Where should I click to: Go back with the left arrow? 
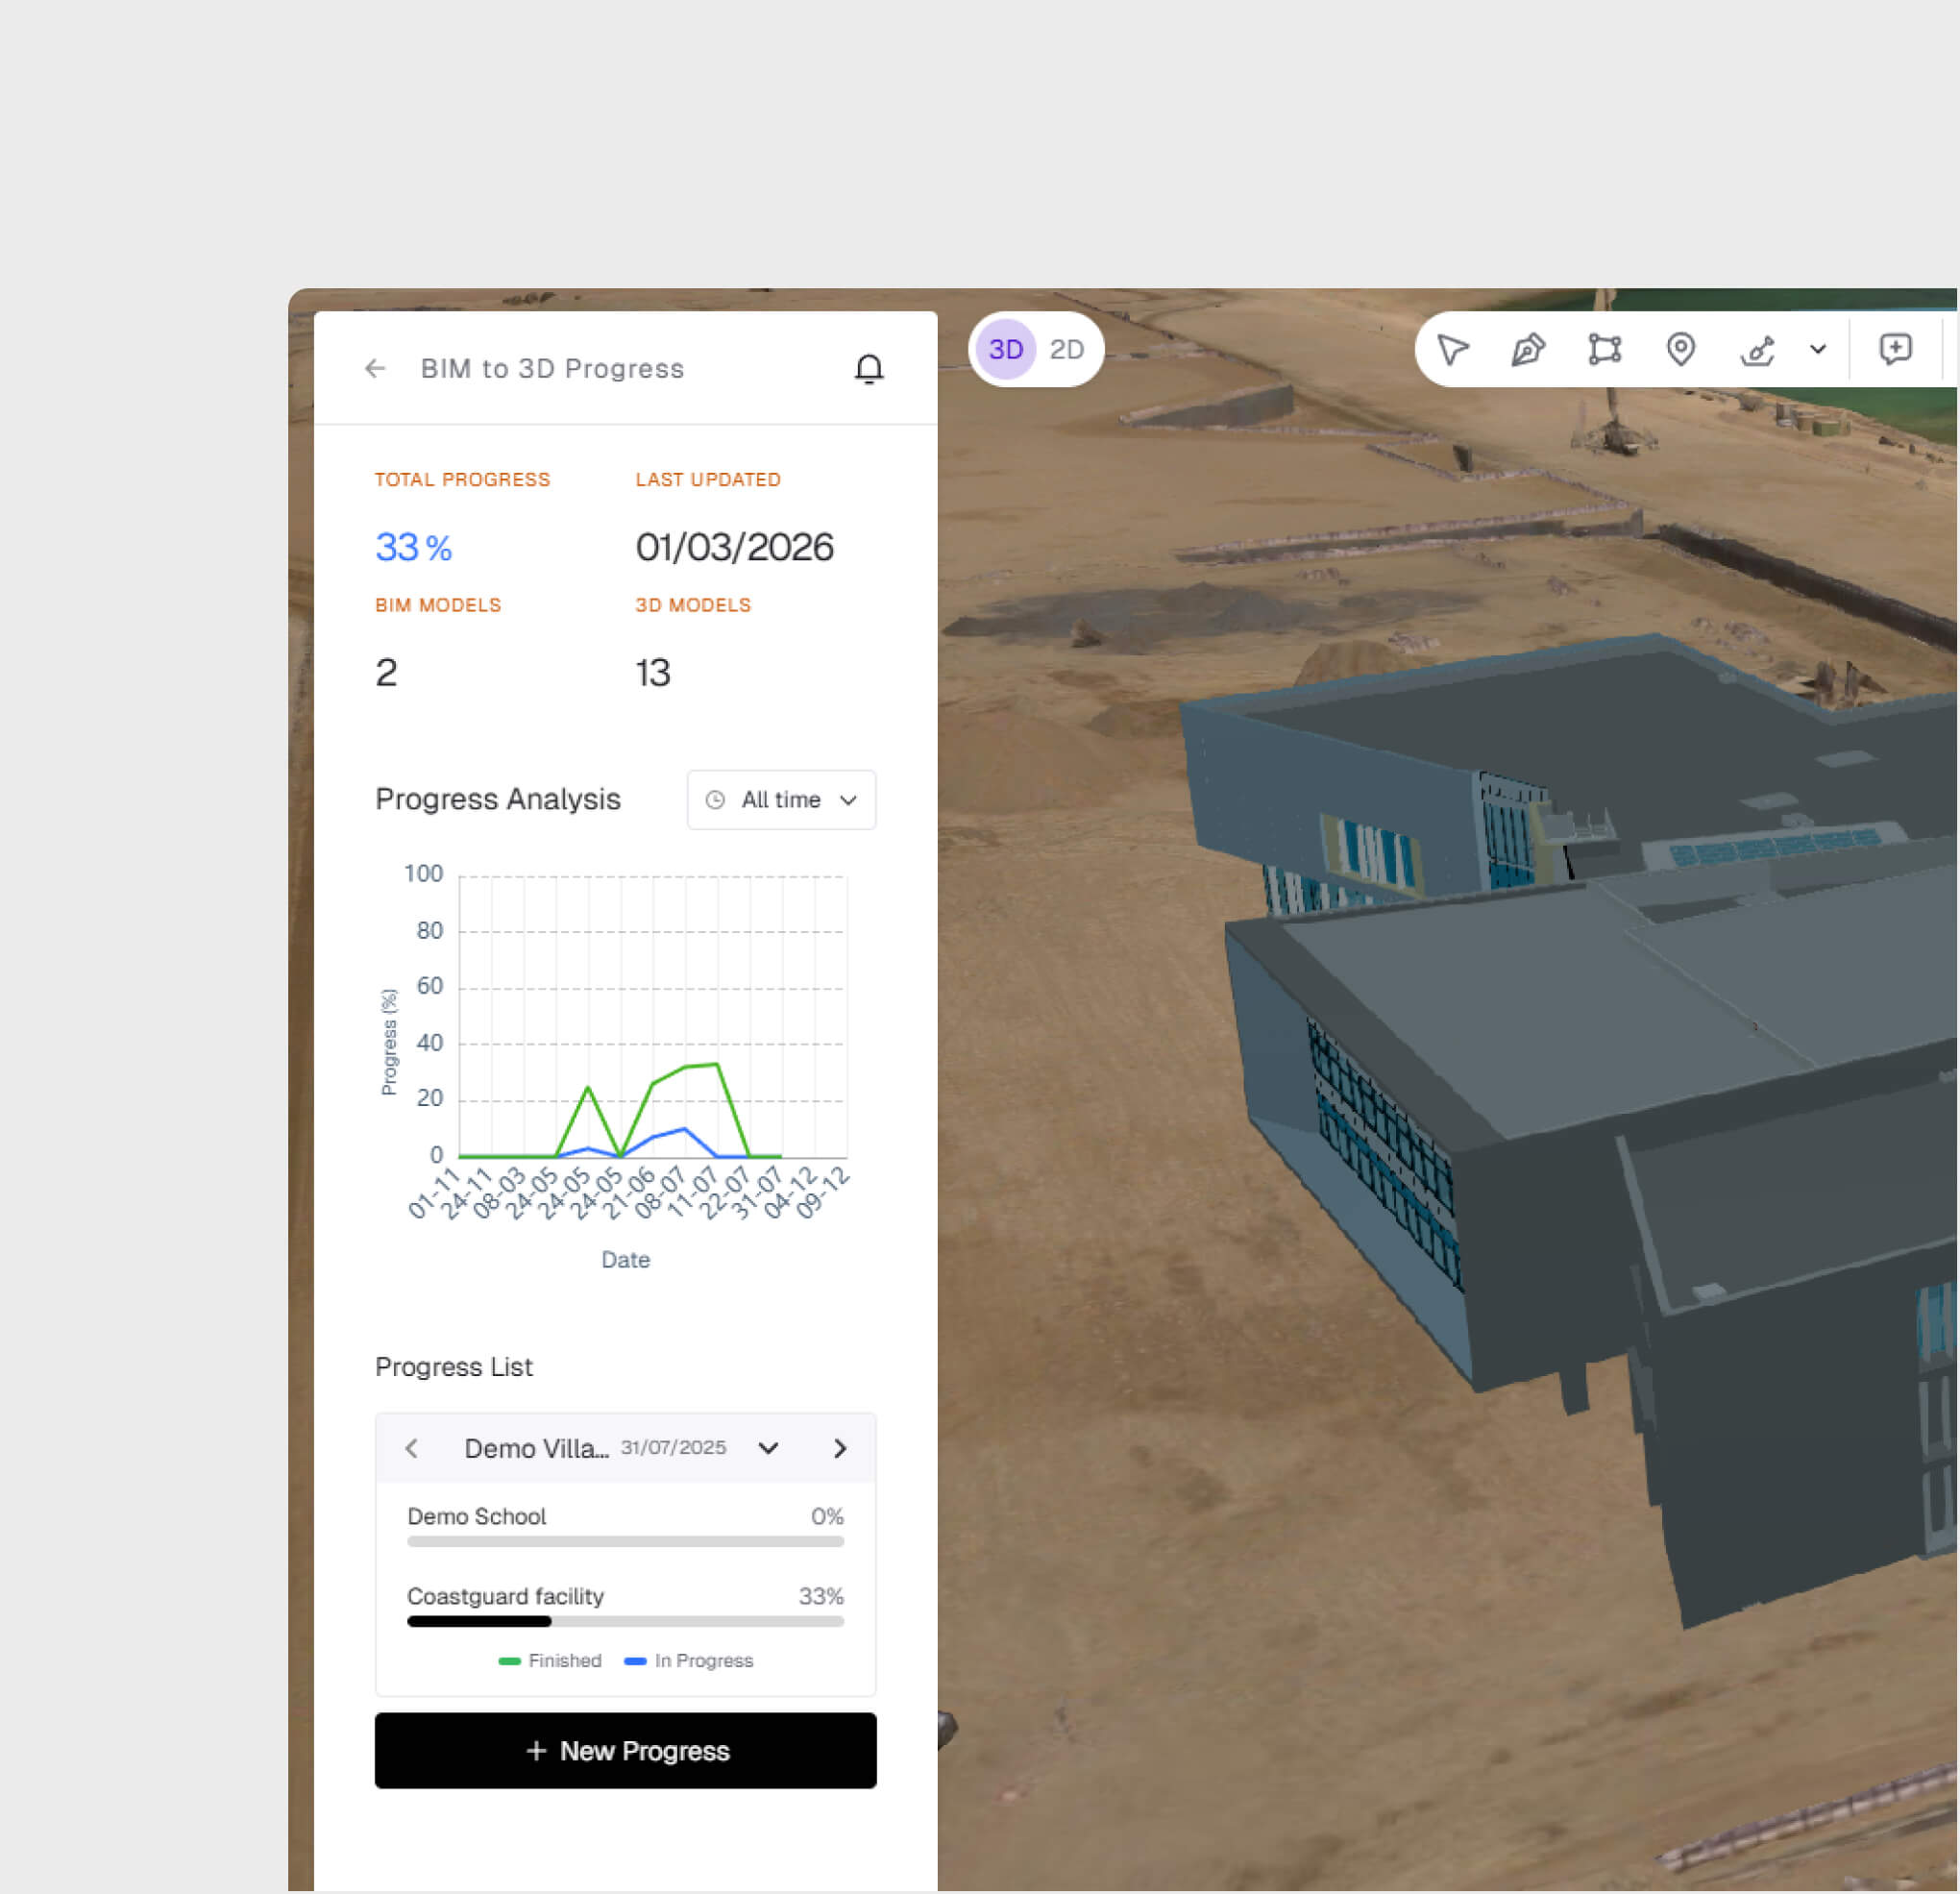click(375, 369)
